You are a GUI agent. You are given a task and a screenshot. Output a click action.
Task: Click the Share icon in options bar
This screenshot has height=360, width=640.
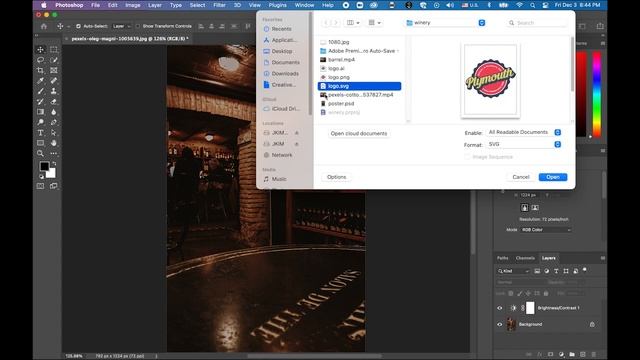point(600,26)
